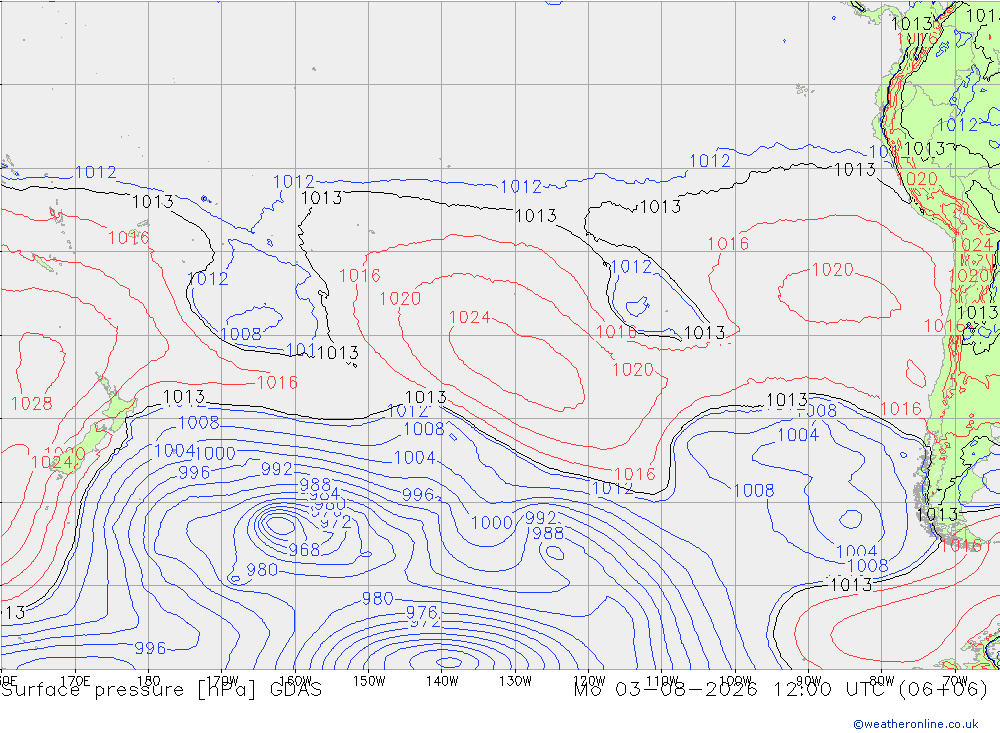Select the 180 longitude axis label
This screenshot has height=733, width=1000.
pyautogui.click(x=149, y=681)
